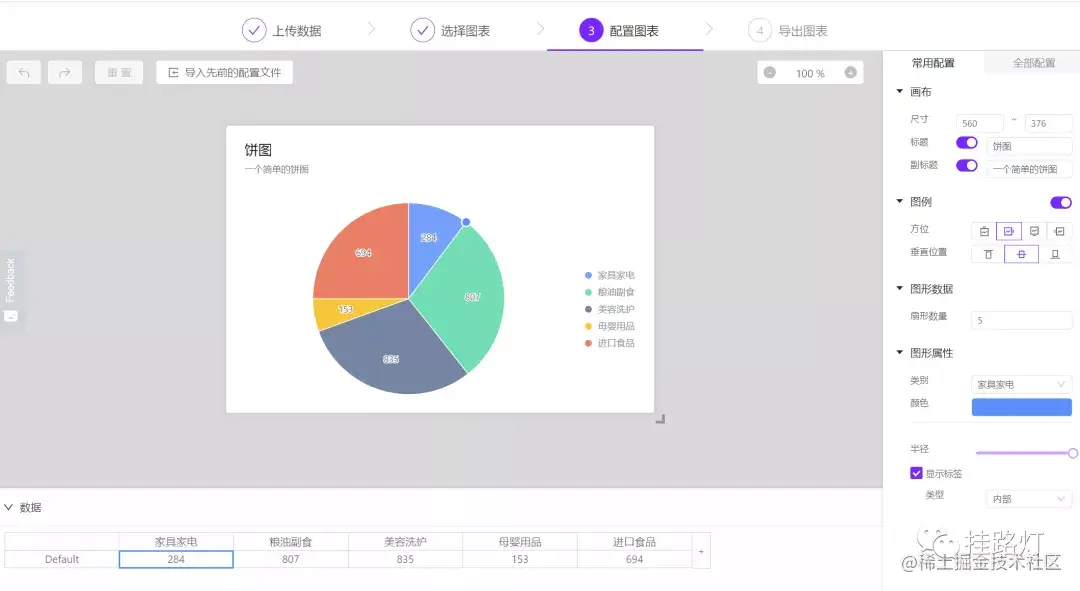
Task: Toggle legend item 进口食品
Action: [610, 343]
